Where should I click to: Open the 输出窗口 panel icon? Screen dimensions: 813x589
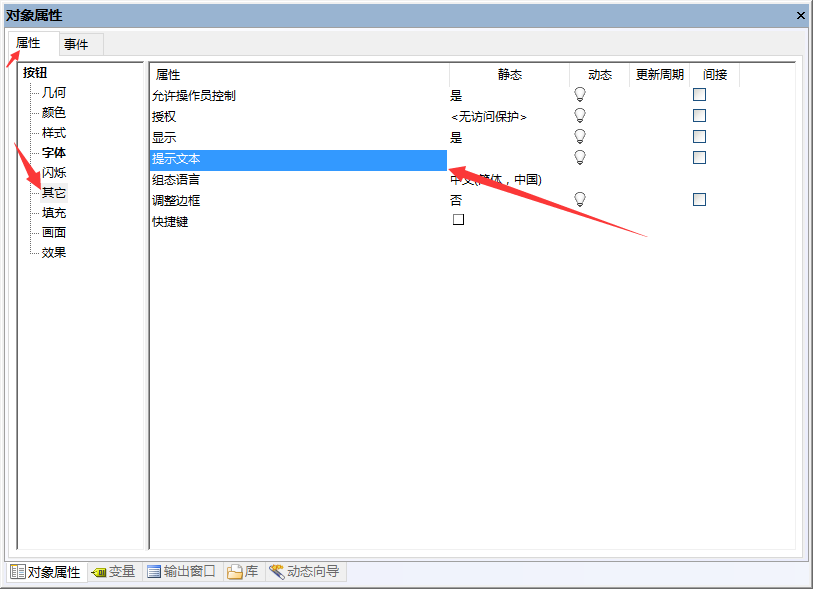[x=154, y=572]
